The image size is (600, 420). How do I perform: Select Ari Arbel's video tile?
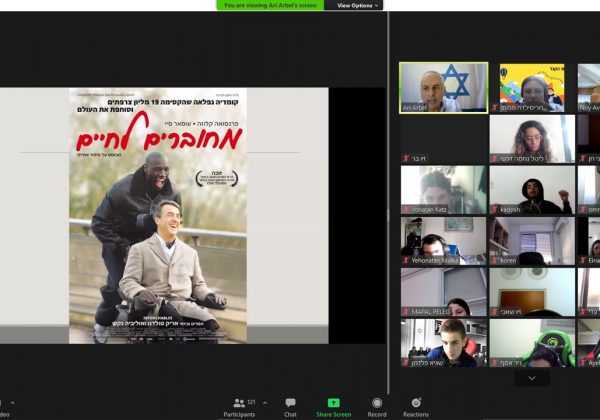click(443, 88)
